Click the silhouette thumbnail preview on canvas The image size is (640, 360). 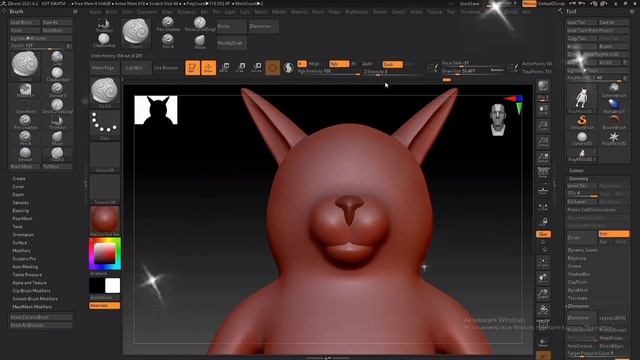tap(156, 110)
